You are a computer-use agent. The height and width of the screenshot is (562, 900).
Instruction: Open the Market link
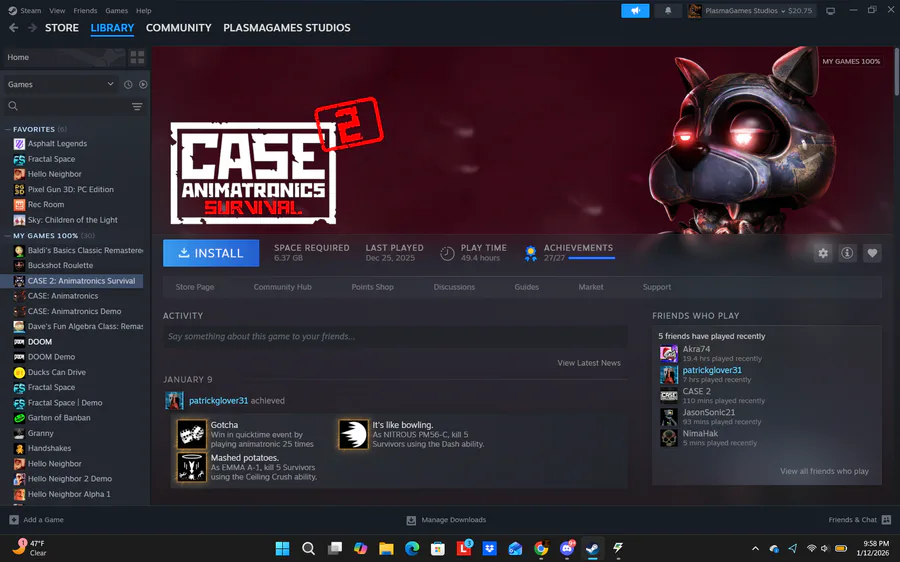(x=591, y=287)
